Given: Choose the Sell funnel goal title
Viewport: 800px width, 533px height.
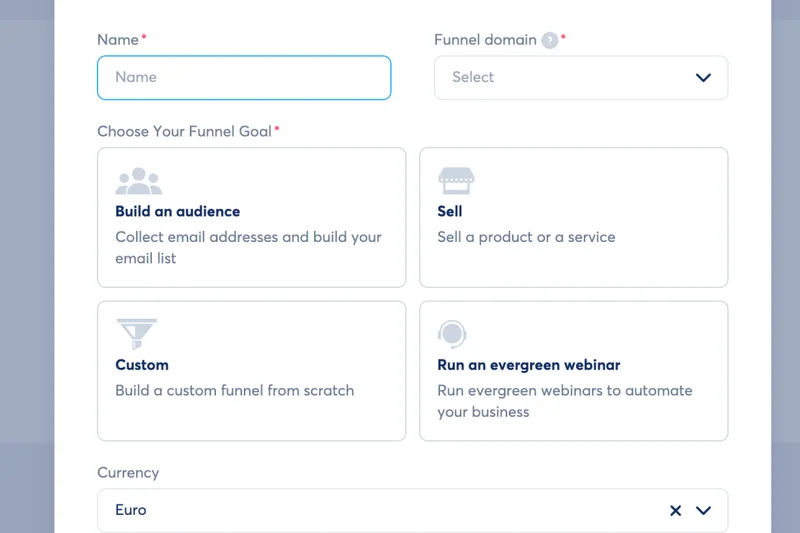Looking at the screenshot, I should 450,211.
